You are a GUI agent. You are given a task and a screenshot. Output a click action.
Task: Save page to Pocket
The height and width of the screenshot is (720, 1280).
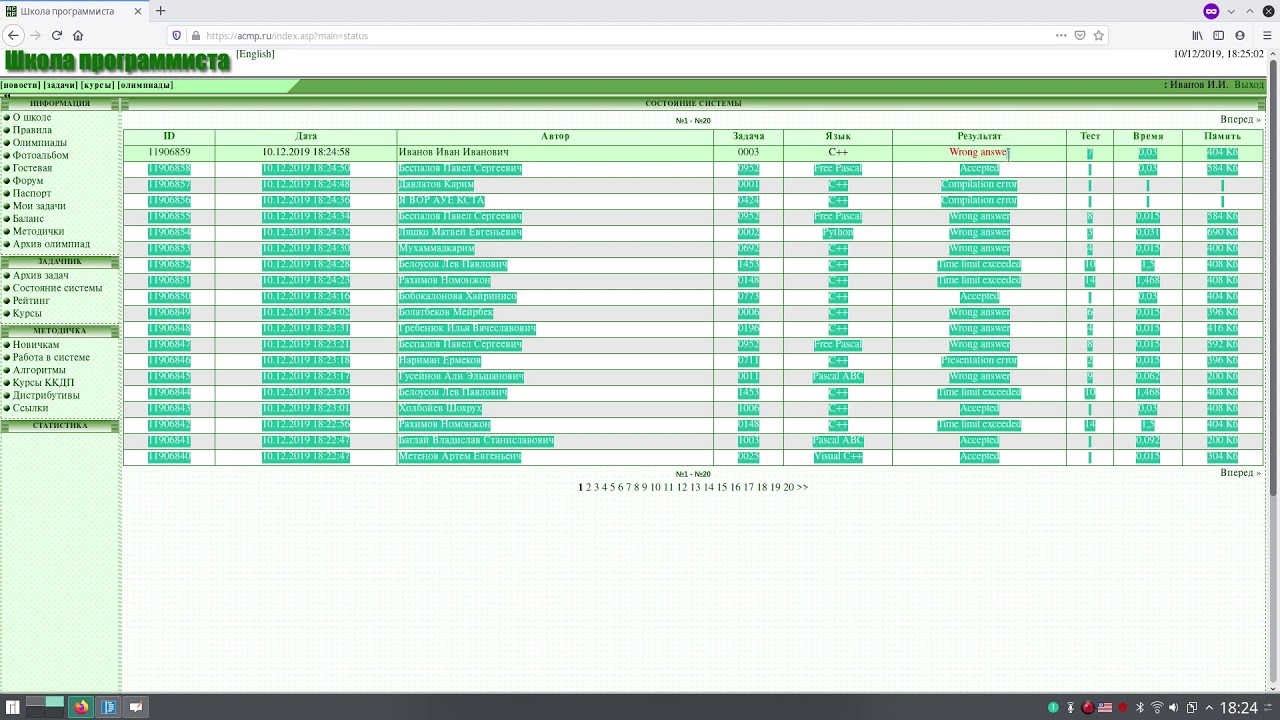point(1080,35)
